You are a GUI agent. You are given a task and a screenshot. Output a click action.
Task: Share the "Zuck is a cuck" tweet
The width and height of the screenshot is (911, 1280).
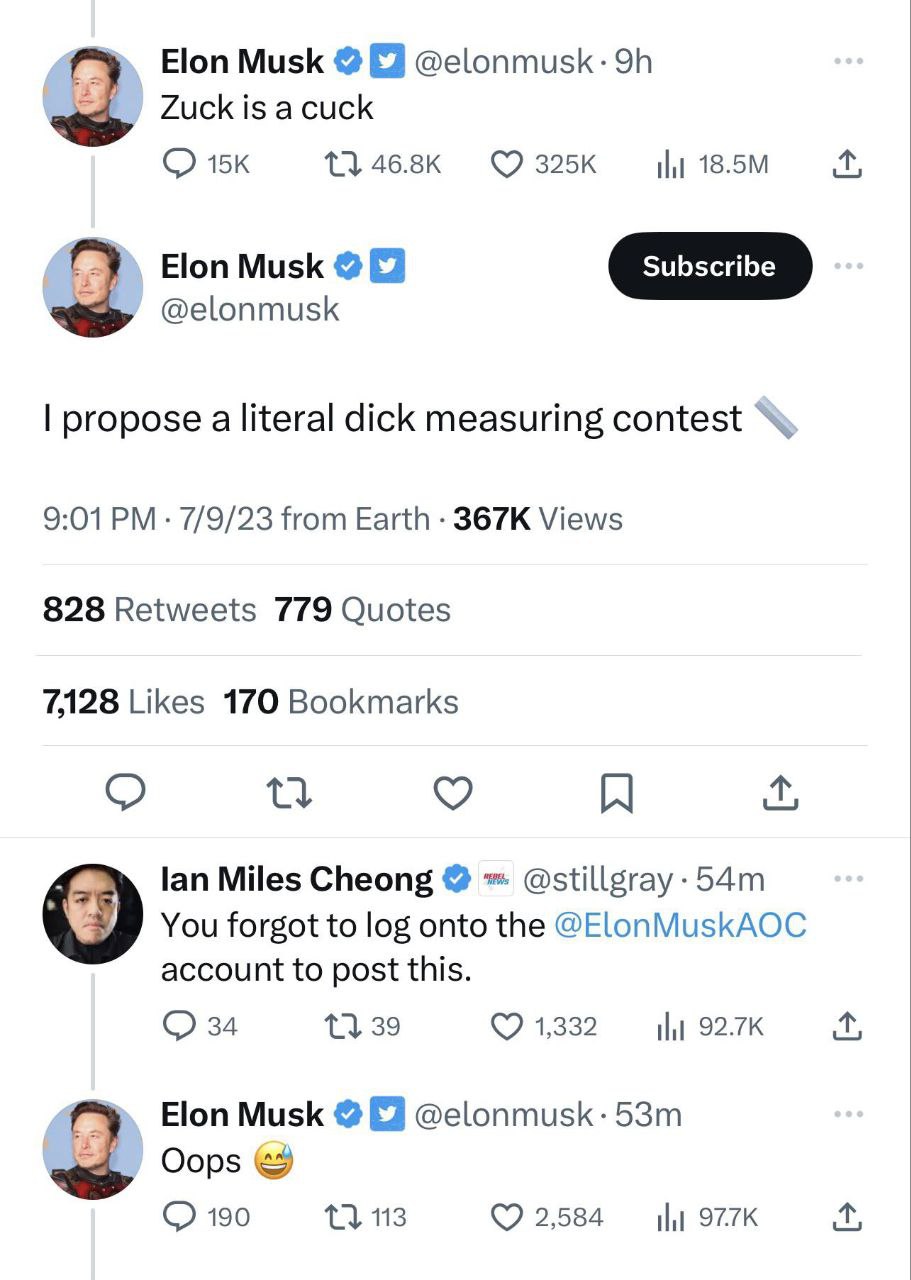click(846, 164)
